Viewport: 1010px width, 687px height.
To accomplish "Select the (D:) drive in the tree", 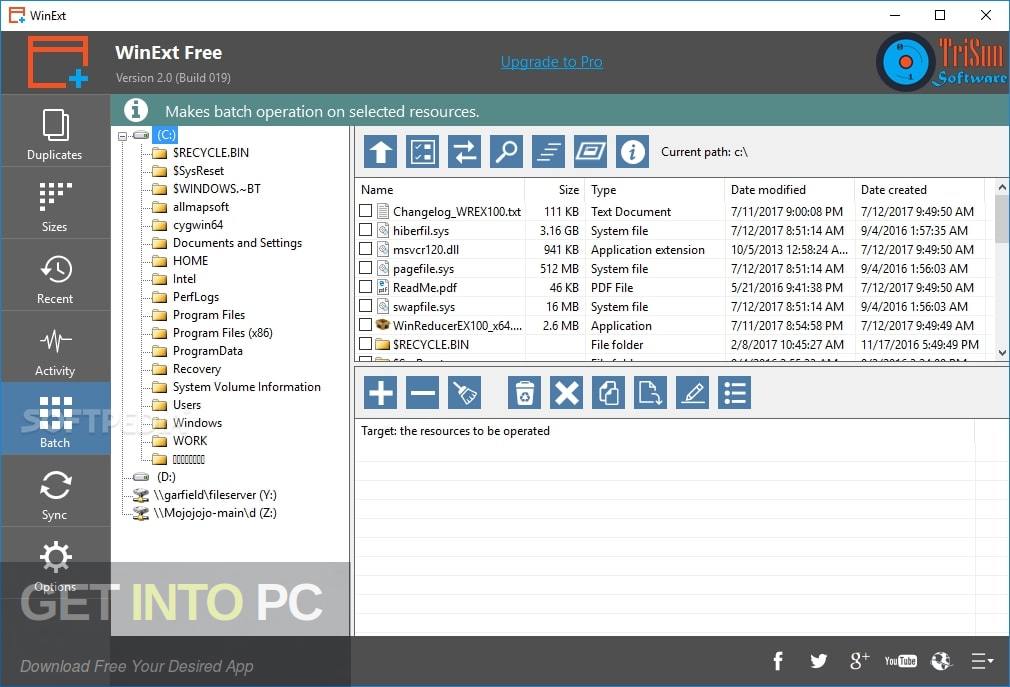I will click(x=166, y=477).
